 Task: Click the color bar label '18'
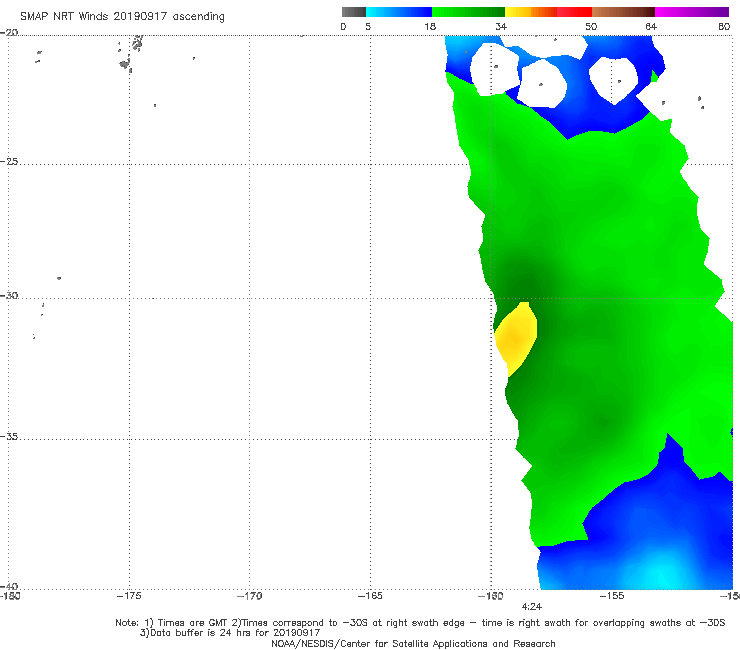[x=430, y=27]
